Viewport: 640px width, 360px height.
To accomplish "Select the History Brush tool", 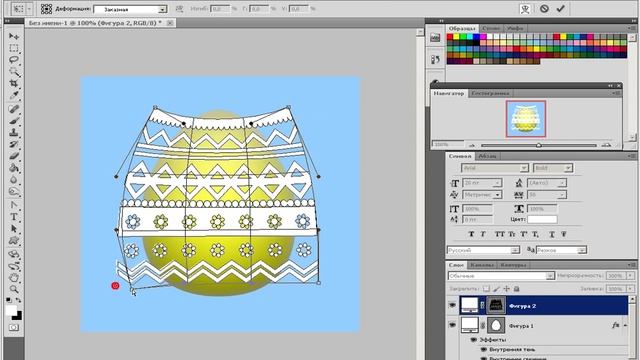I will coord(14,144).
